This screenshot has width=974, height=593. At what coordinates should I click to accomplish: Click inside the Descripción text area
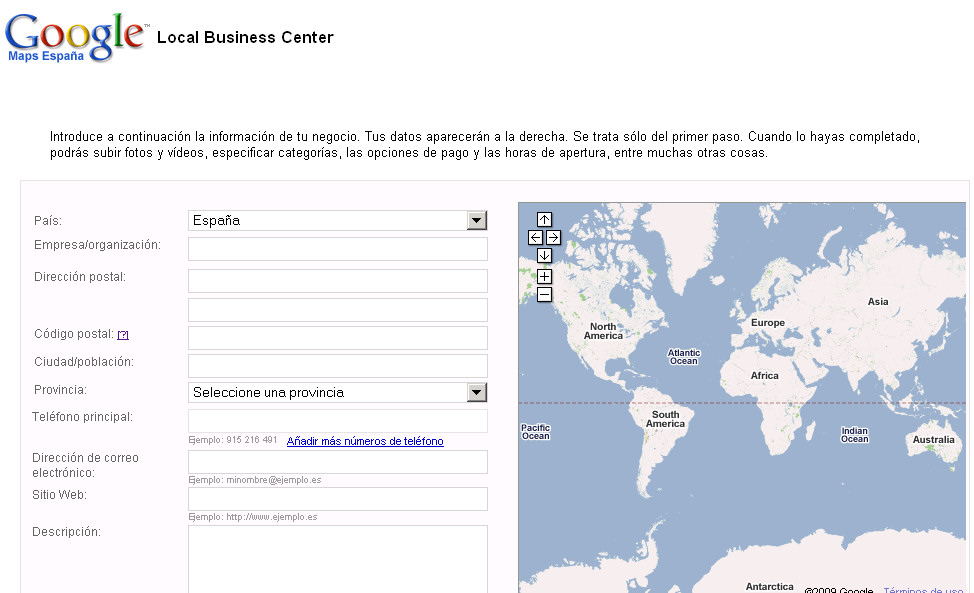click(337, 558)
